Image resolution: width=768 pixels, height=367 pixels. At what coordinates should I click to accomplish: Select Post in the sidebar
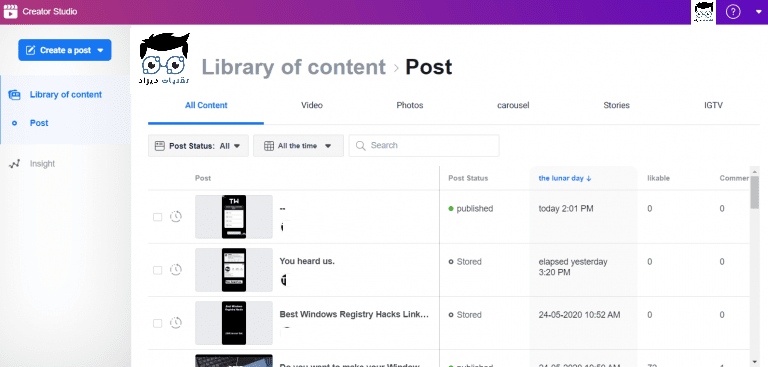(x=39, y=123)
